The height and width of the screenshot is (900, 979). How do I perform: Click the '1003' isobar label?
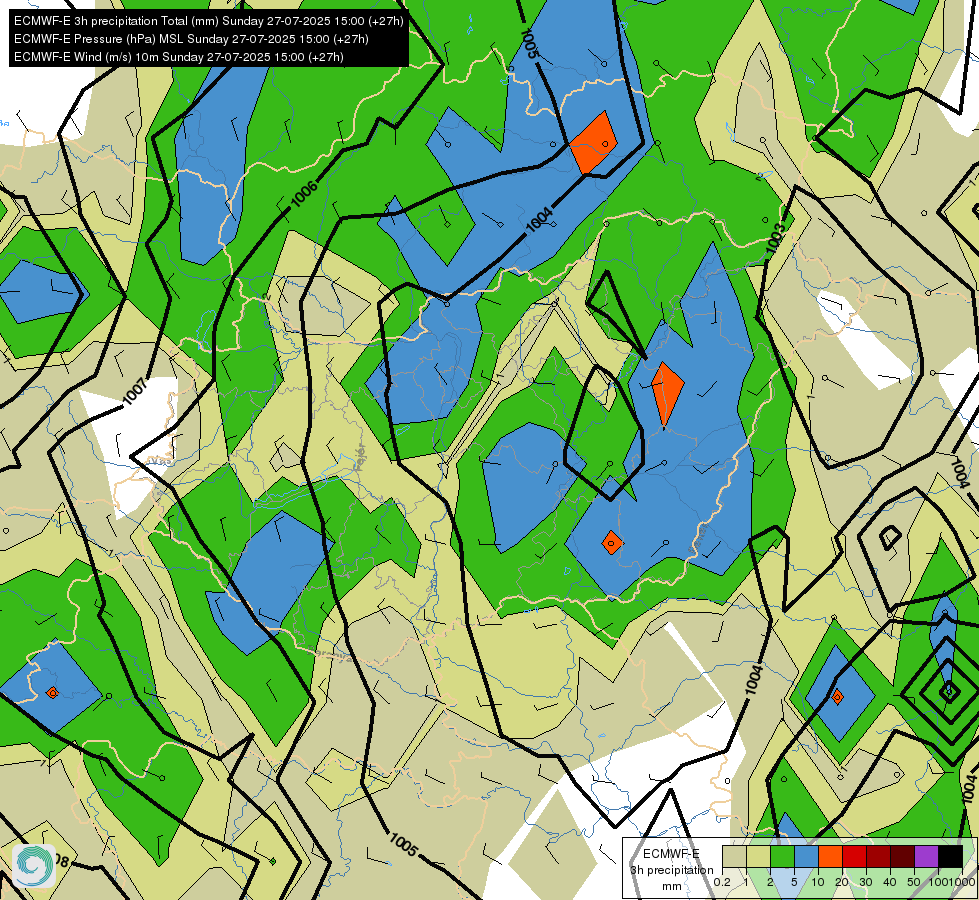(x=775, y=238)
